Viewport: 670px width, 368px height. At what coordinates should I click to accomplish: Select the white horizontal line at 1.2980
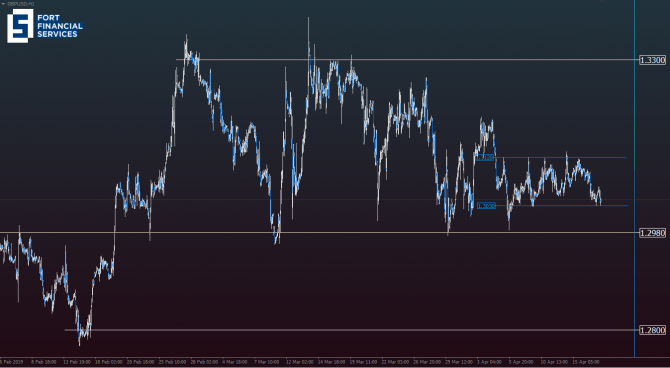tap(319, 233)
